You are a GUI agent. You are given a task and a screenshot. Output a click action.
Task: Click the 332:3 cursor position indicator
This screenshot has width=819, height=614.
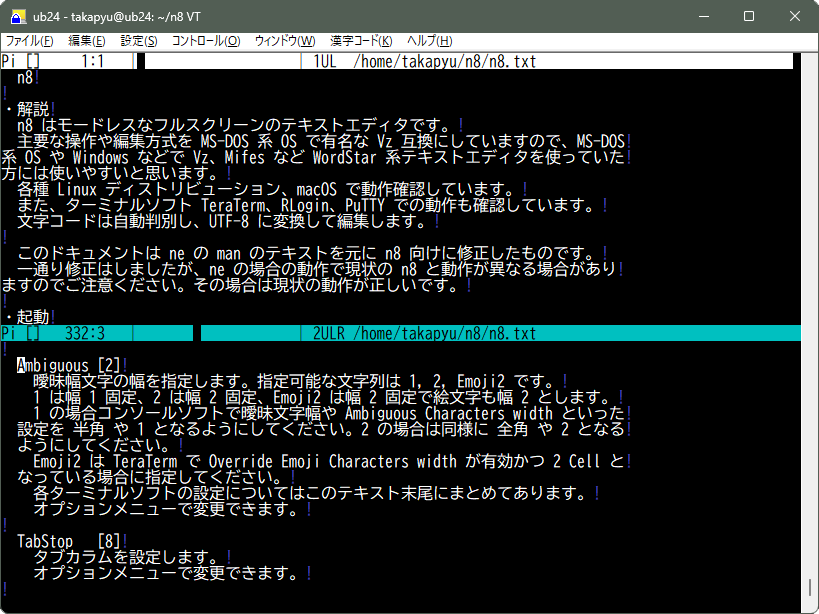pyautogui.click(x=85, y=333)
